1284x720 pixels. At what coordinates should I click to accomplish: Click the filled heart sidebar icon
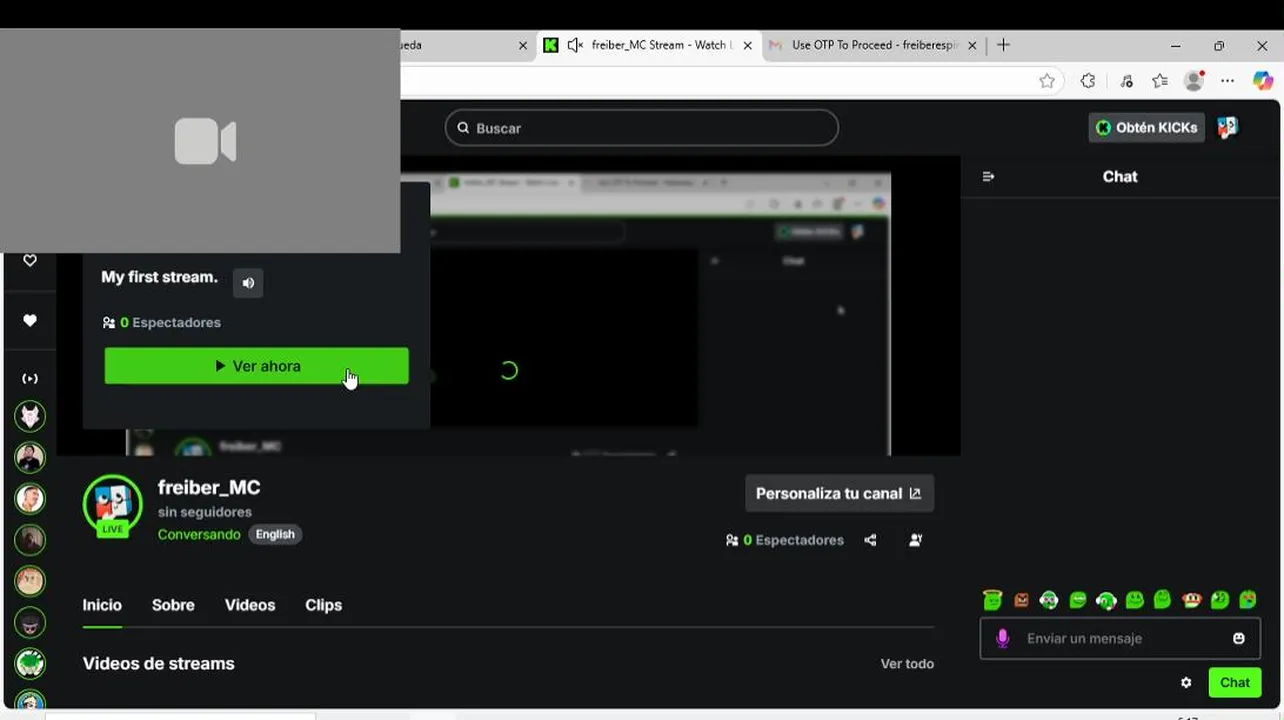(30, 321)
